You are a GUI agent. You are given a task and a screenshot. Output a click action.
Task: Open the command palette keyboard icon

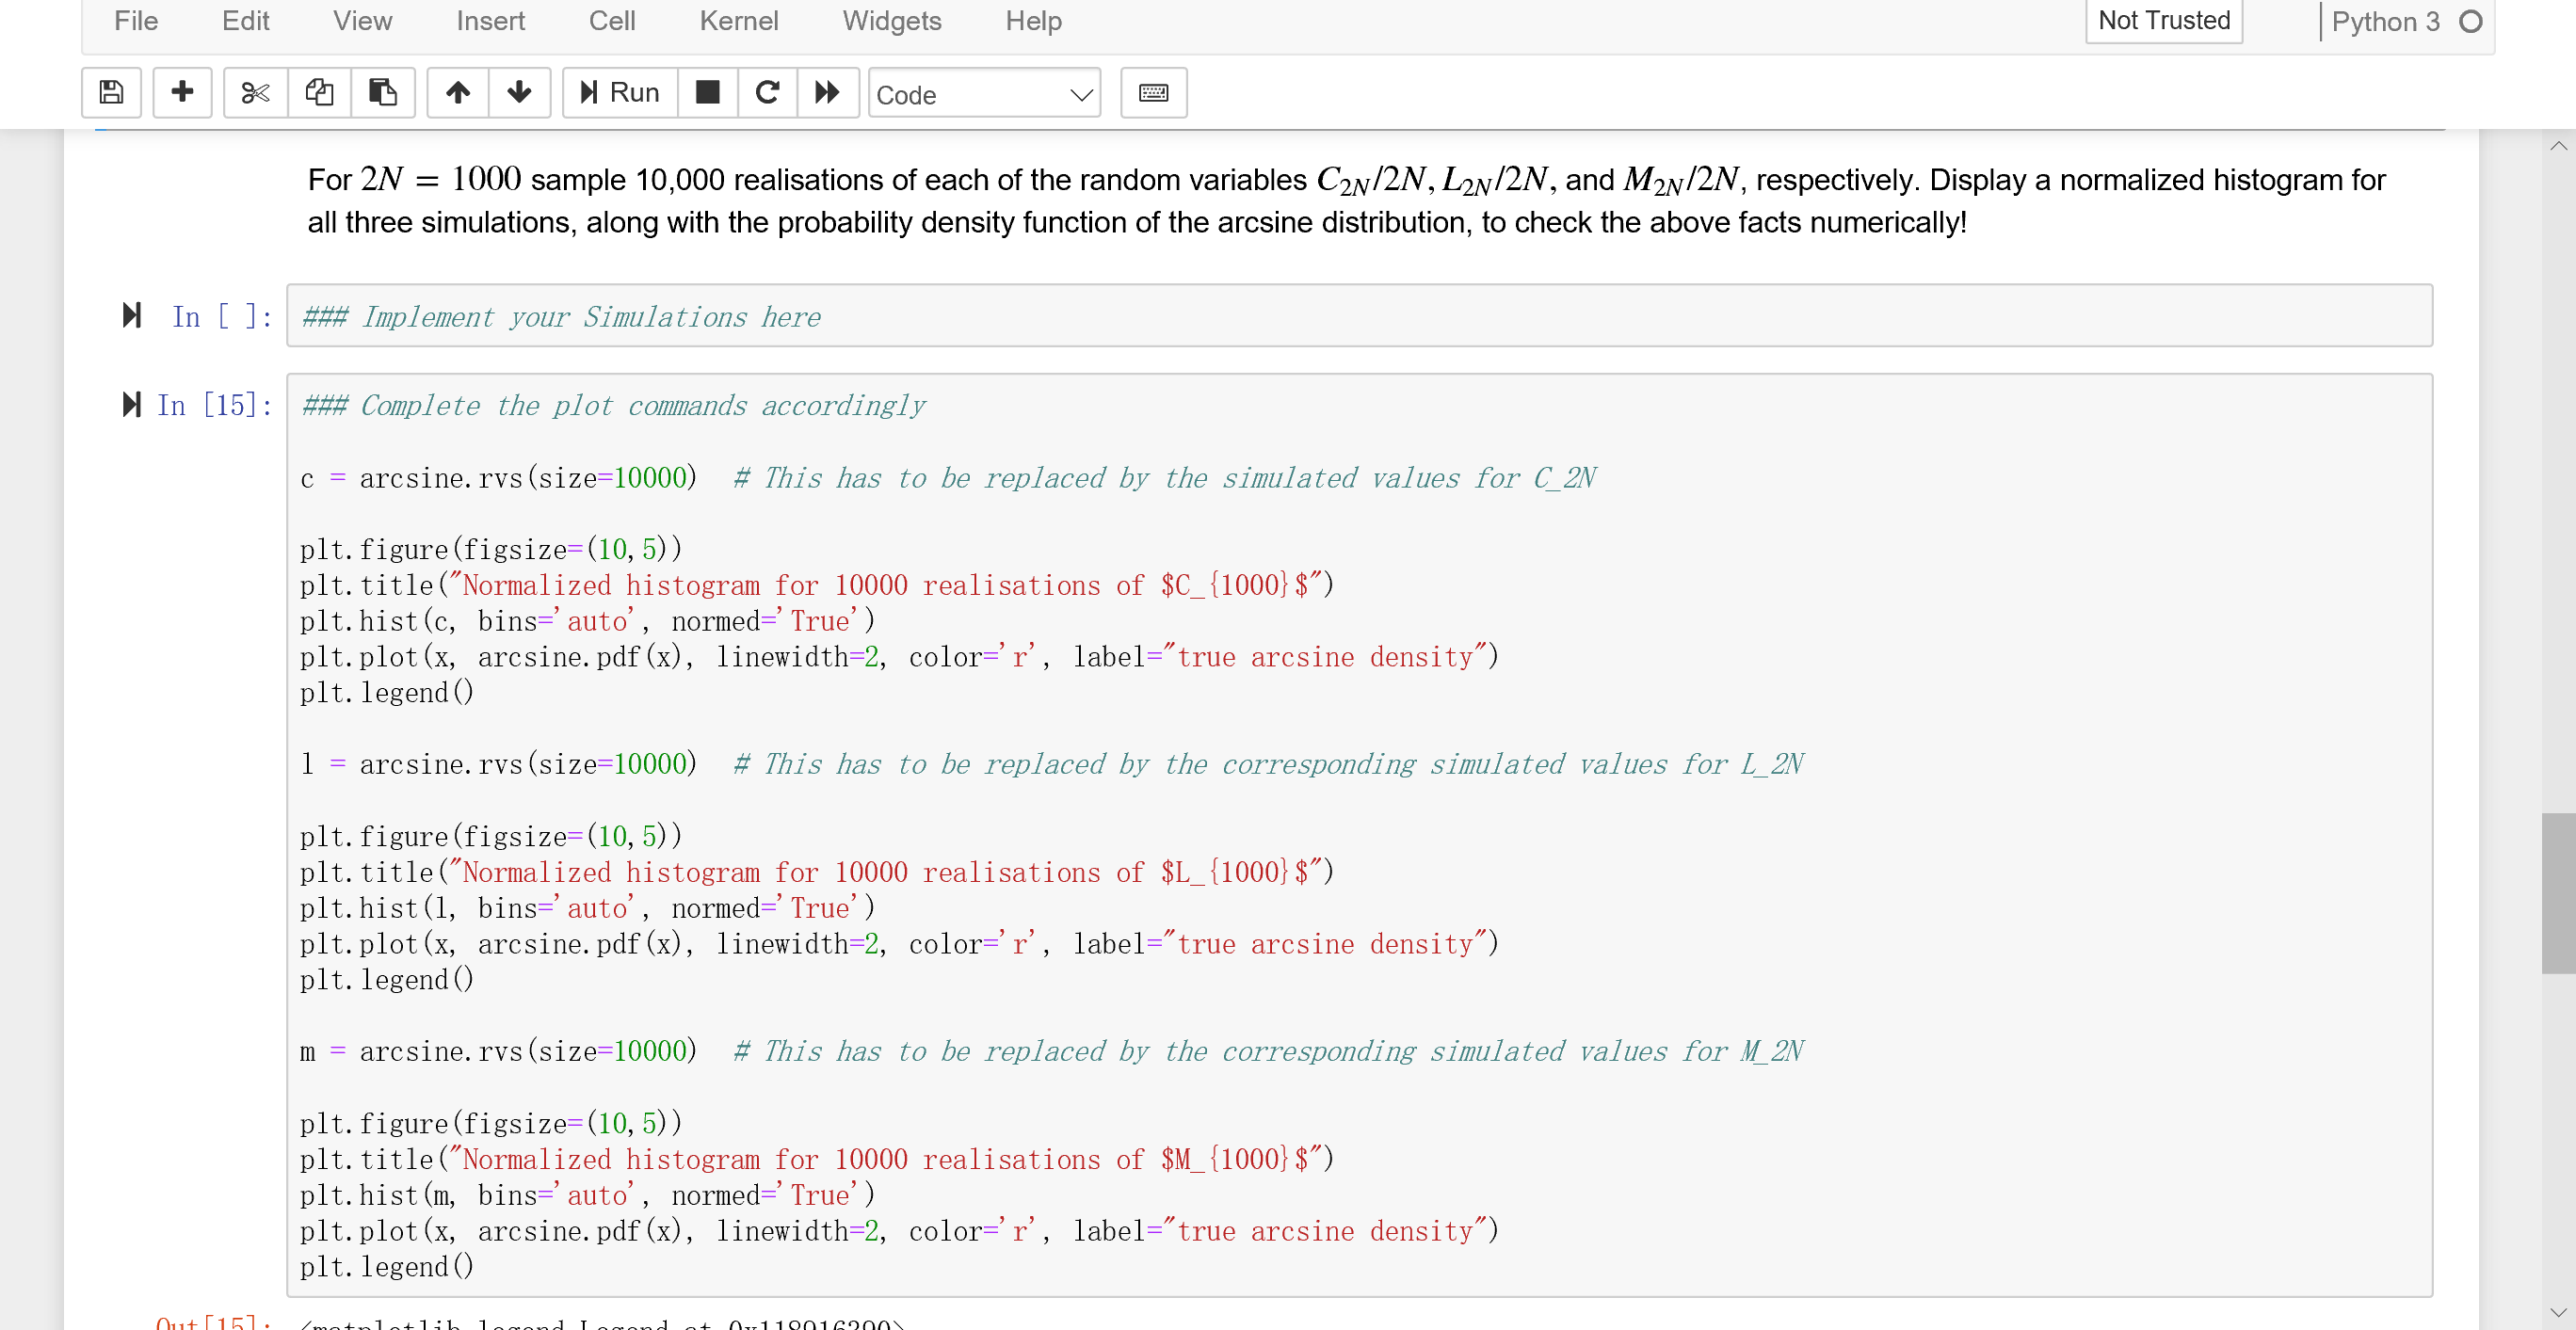[x=1152, y=93]
